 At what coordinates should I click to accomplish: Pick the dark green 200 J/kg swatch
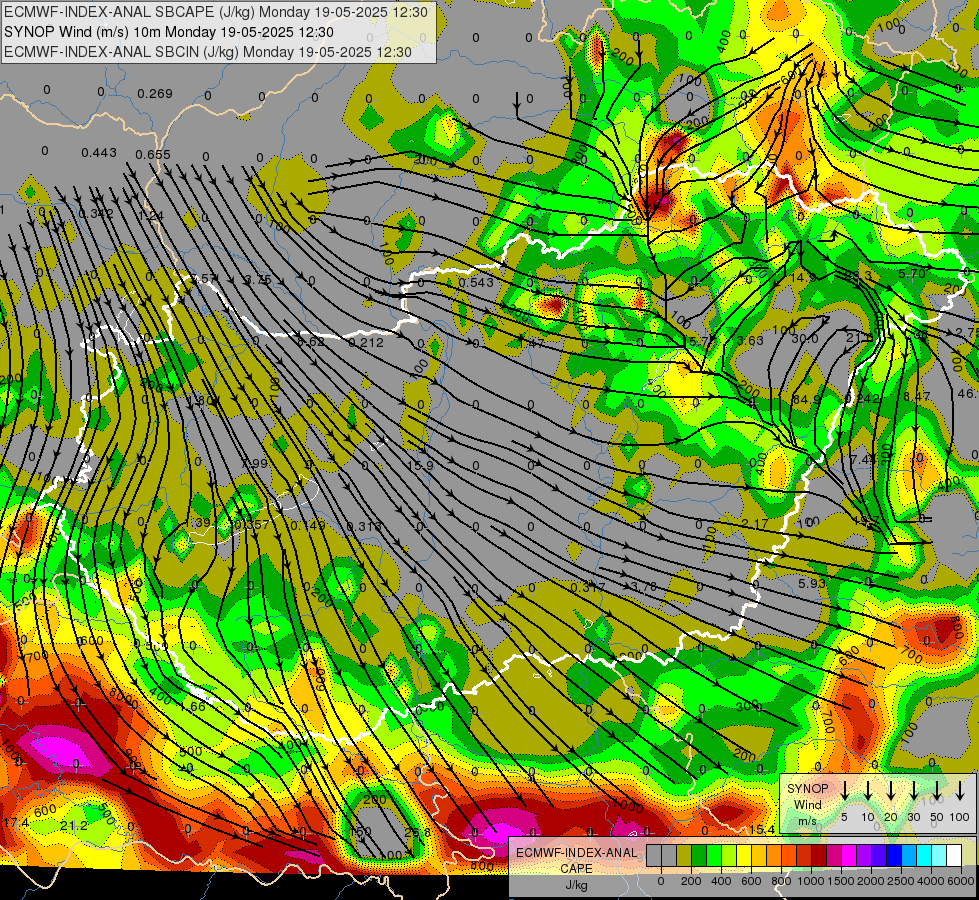pos(699,855)
